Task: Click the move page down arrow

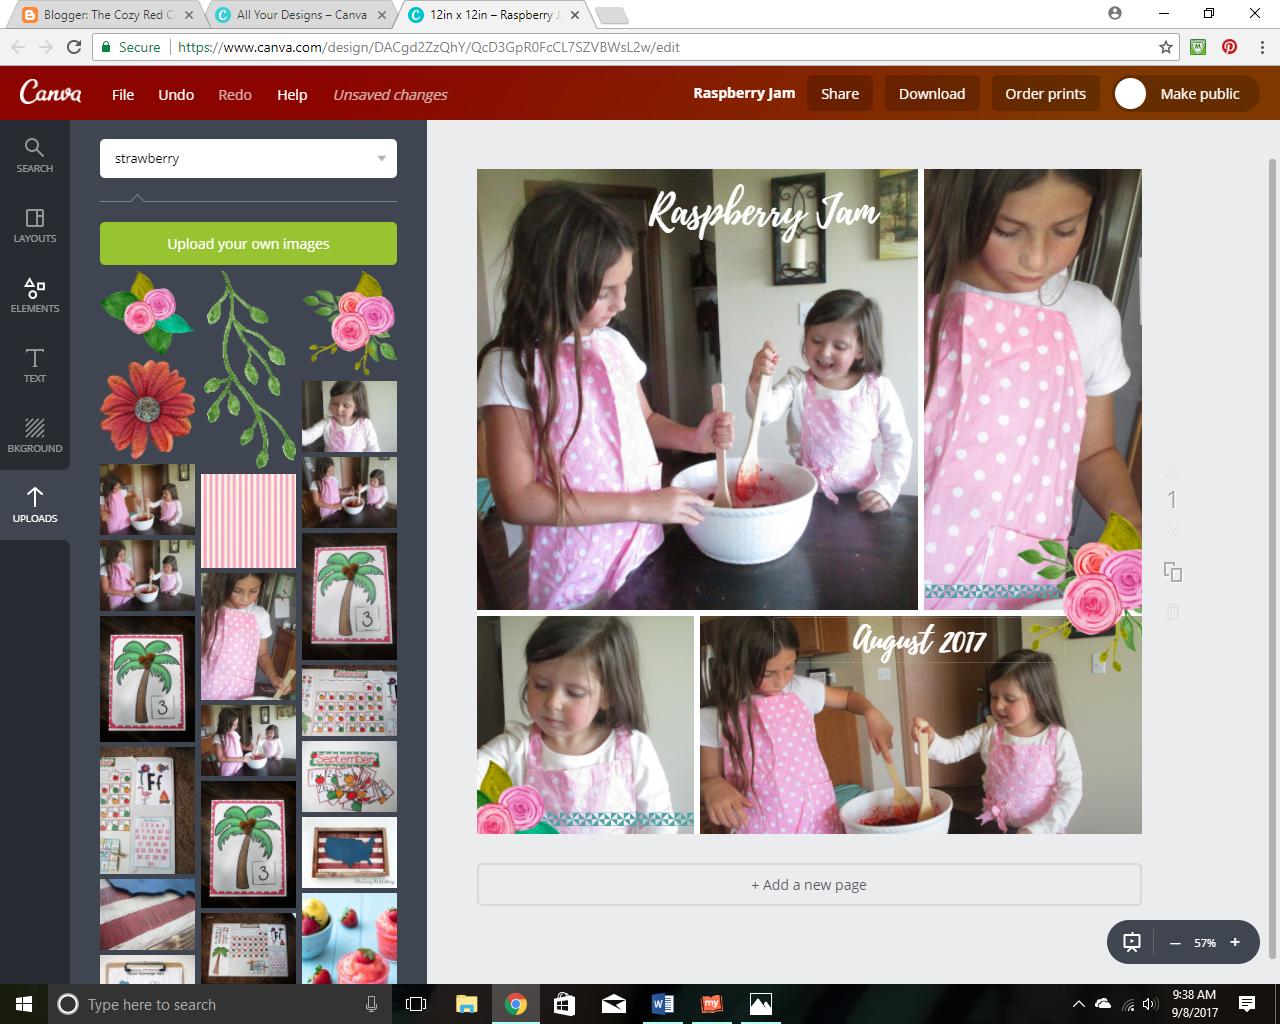Action: tap(1172, 532)
